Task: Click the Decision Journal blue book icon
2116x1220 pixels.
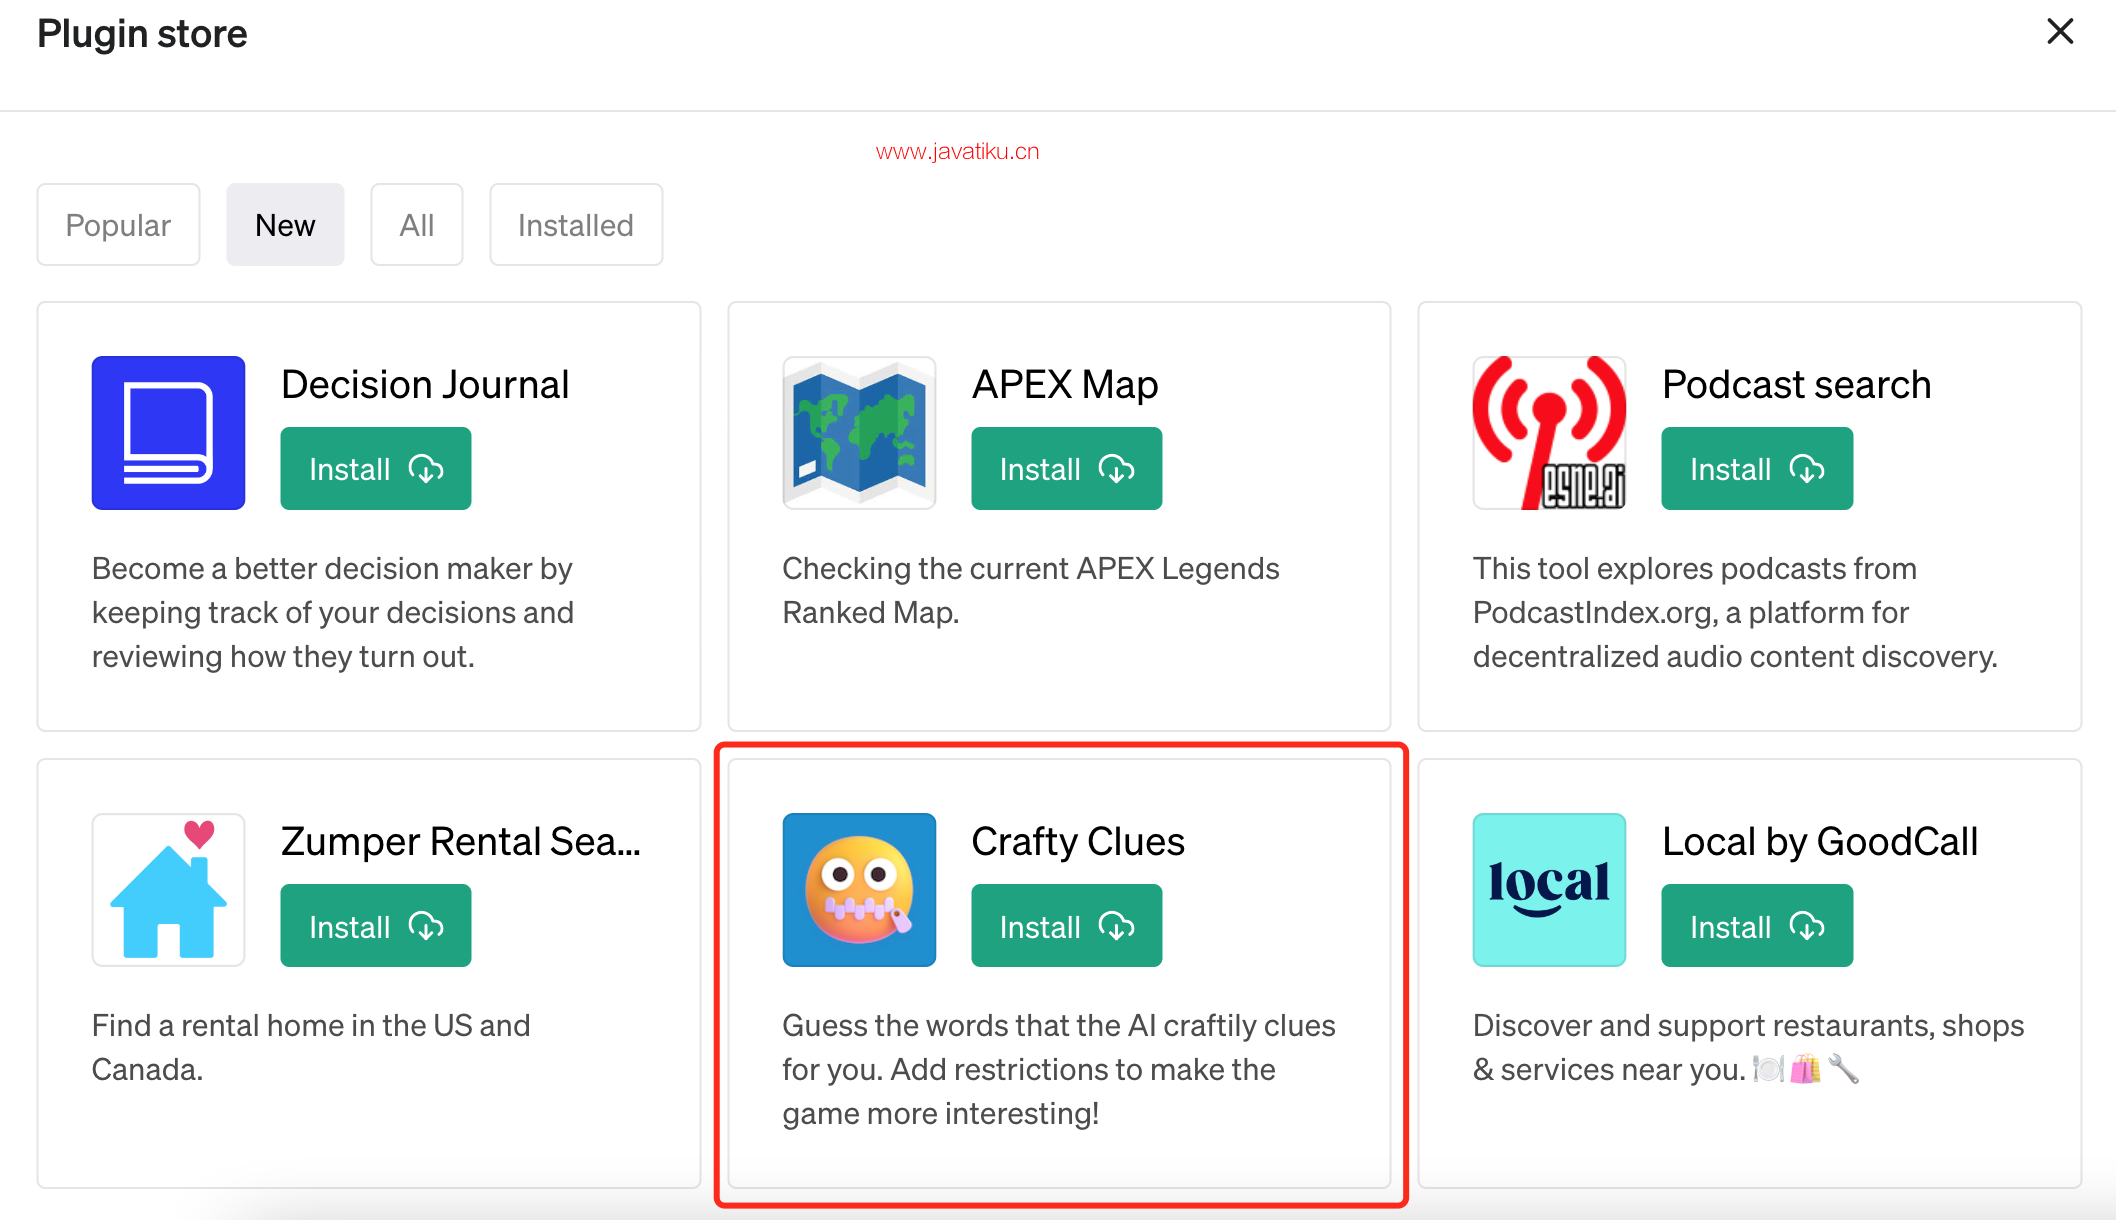Action: [x=169, y=433]
